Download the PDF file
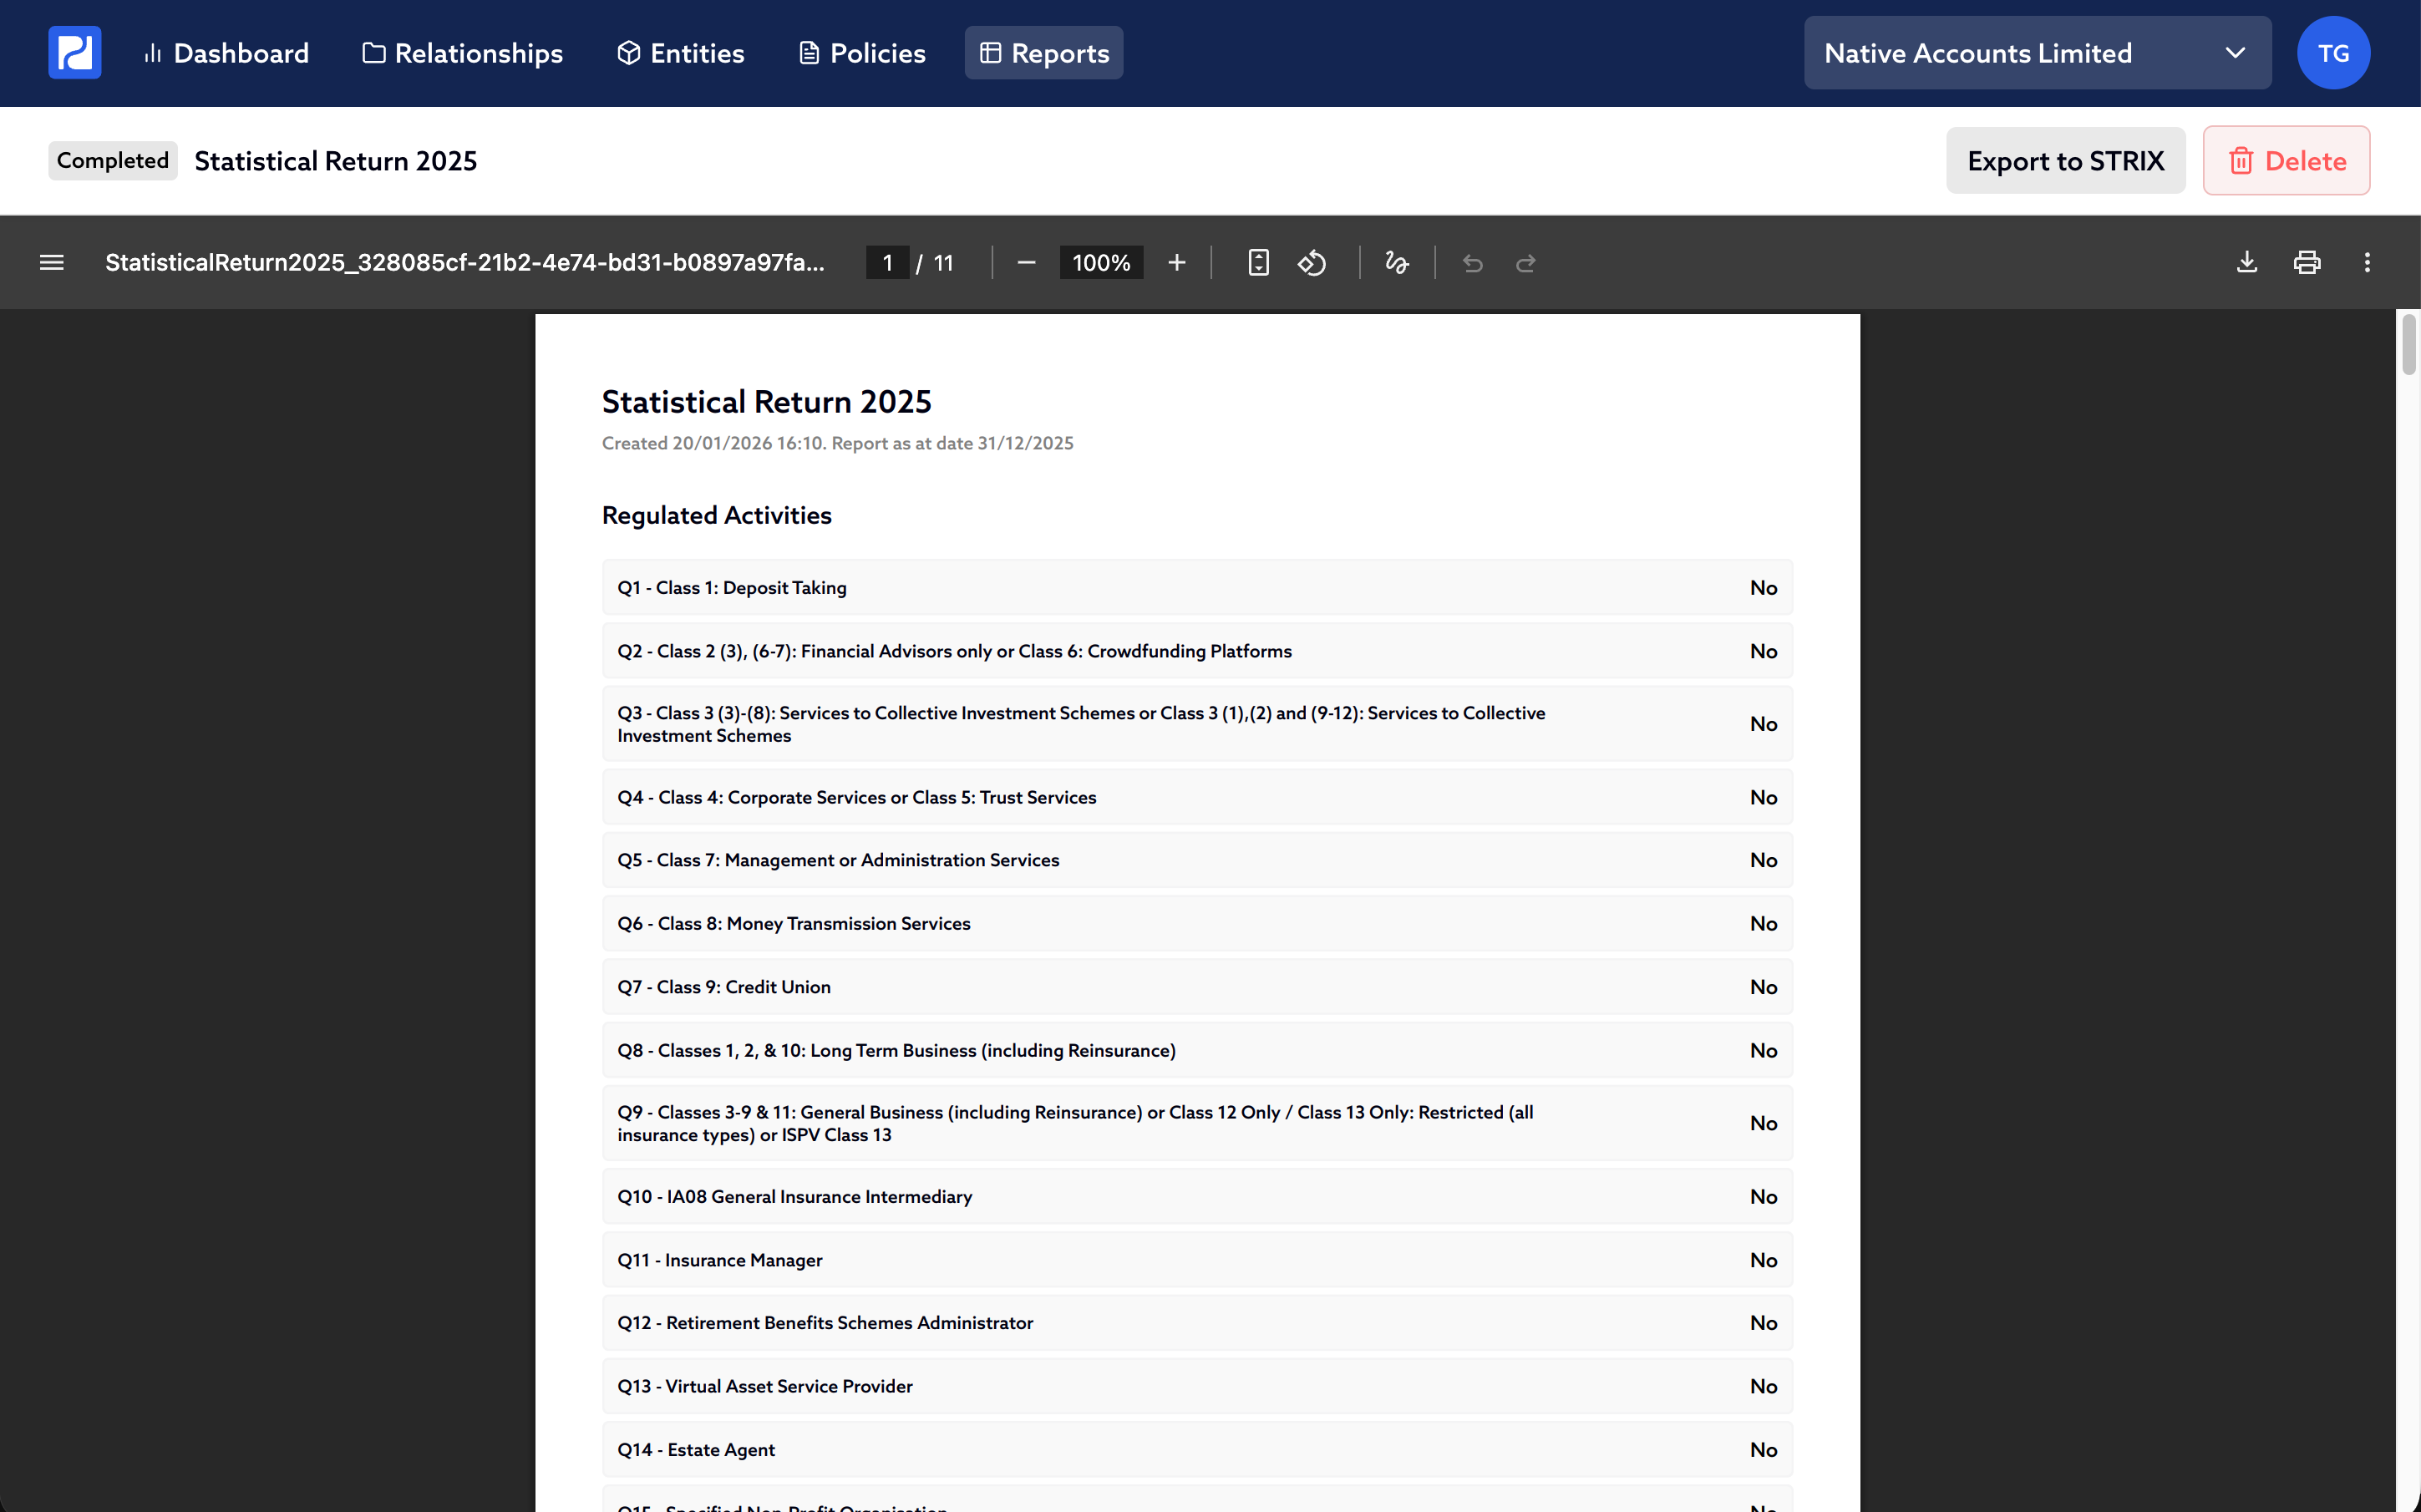The width and height of the screenshot is (2421, 1512). [x=2246, y=262]
